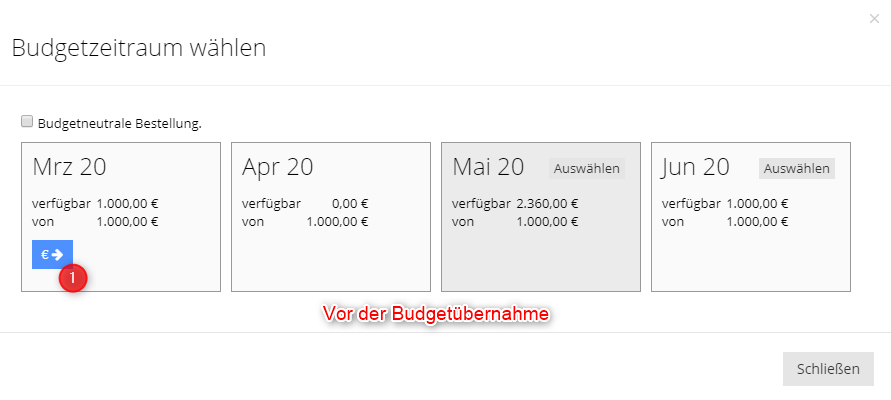The height and width of the screenshot is (400, 891).
Task: Click Apr 20's available amount 0,00 €
Action: click(350, 203)
